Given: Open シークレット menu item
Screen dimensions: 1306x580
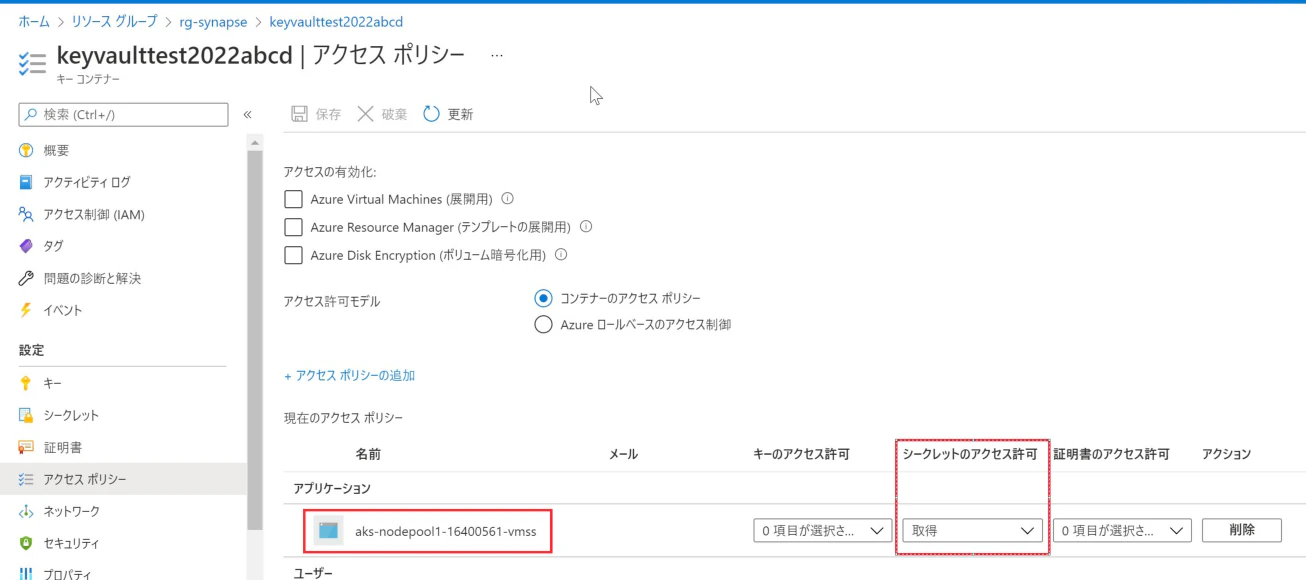Looking at the screenshot, I should click(71, 416).
